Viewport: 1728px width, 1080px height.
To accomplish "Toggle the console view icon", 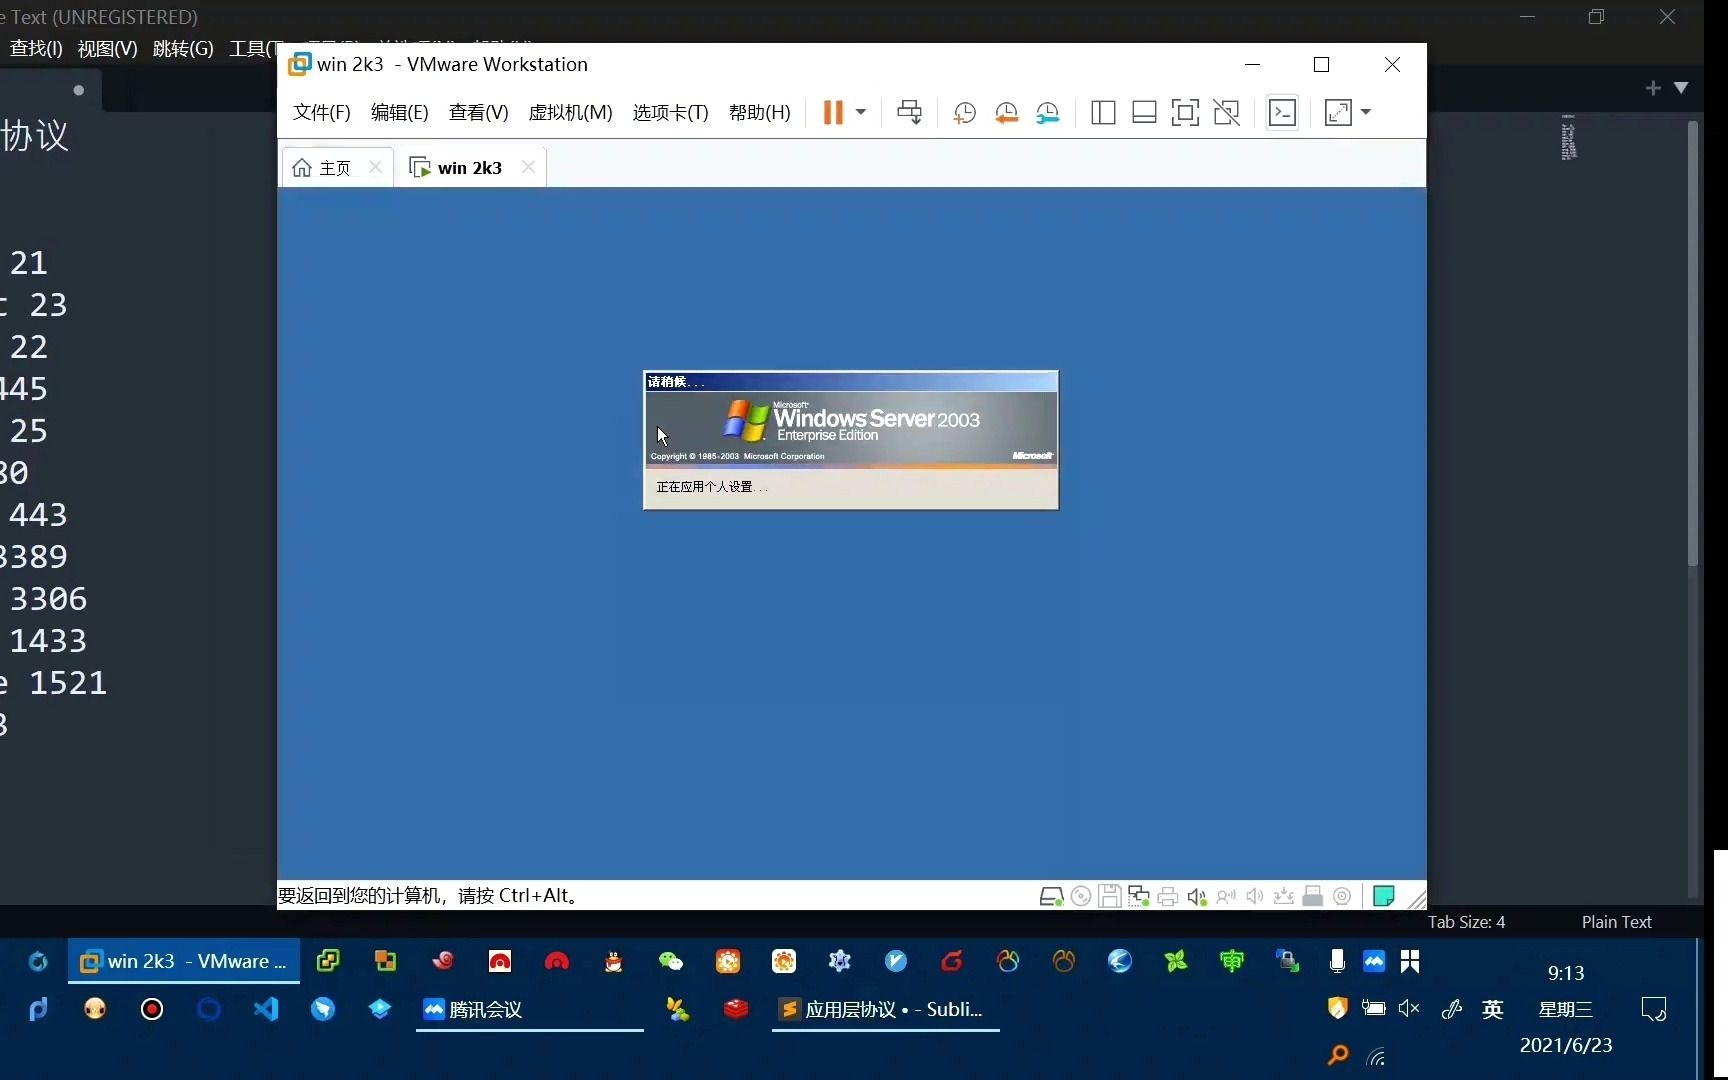I will click(x=1282, y=113).
